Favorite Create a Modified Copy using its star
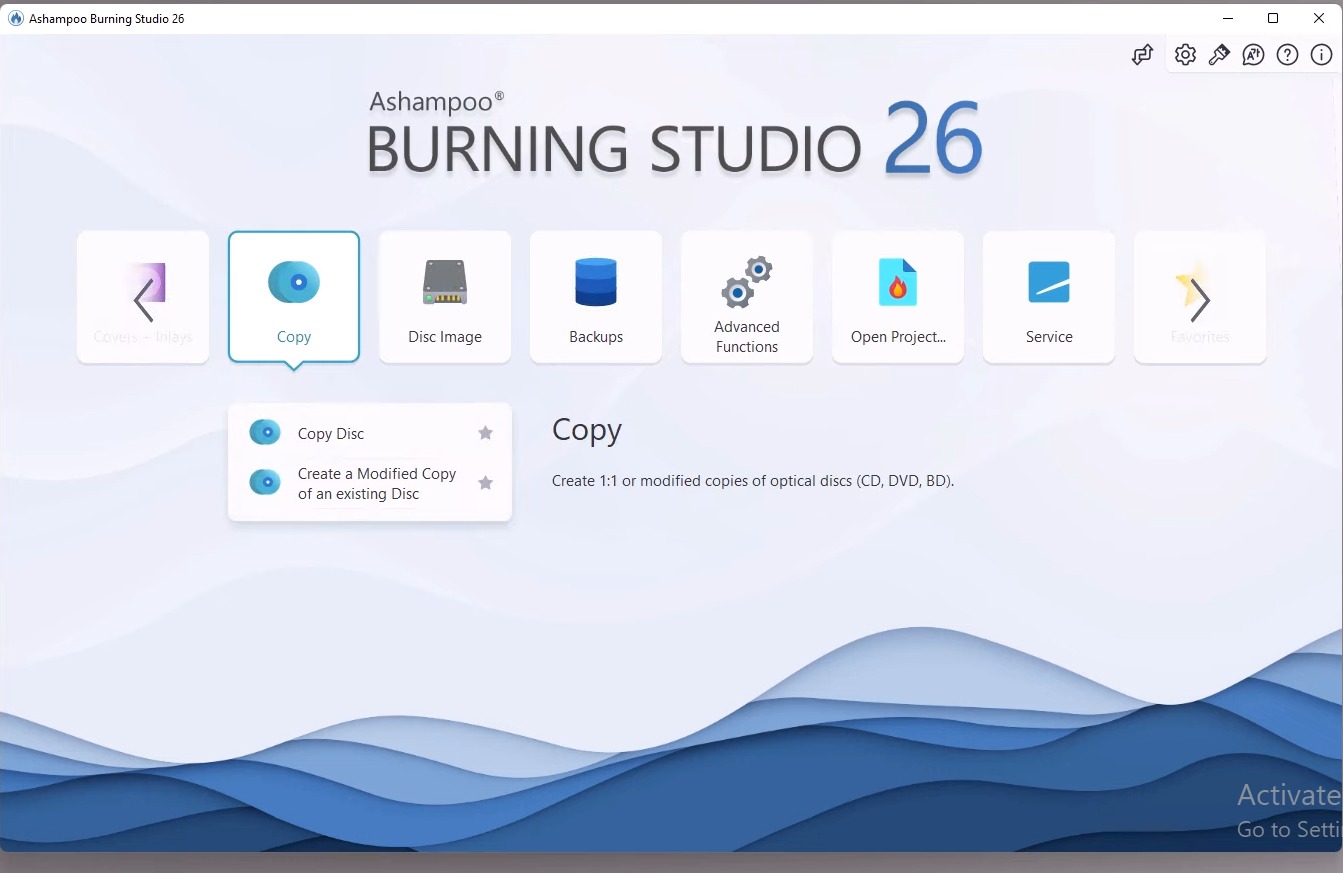The height and width of the screenshot is (873, 1343). 485,483
